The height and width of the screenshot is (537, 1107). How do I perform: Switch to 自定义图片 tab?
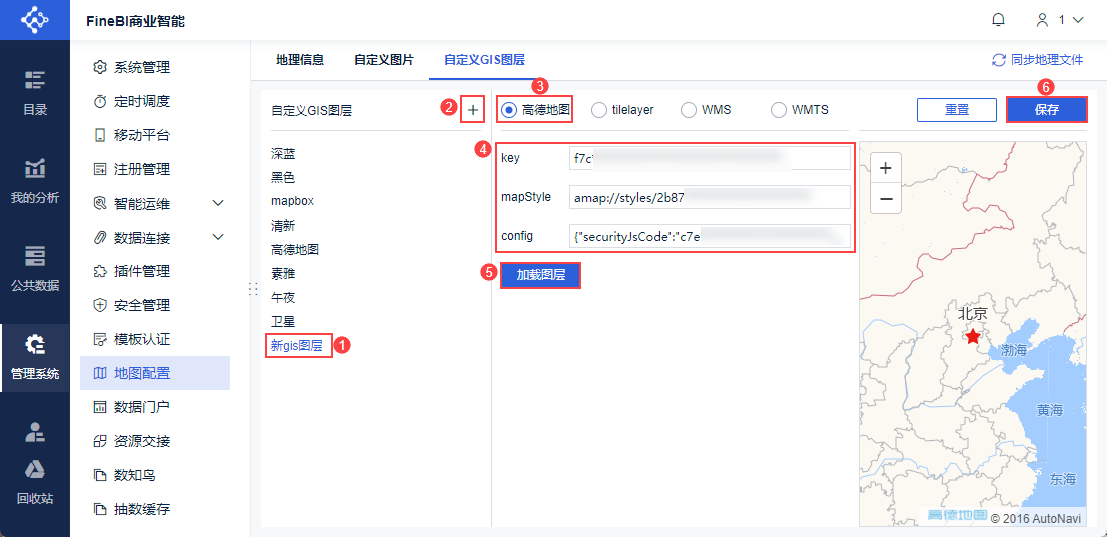[x=384, y=60]
